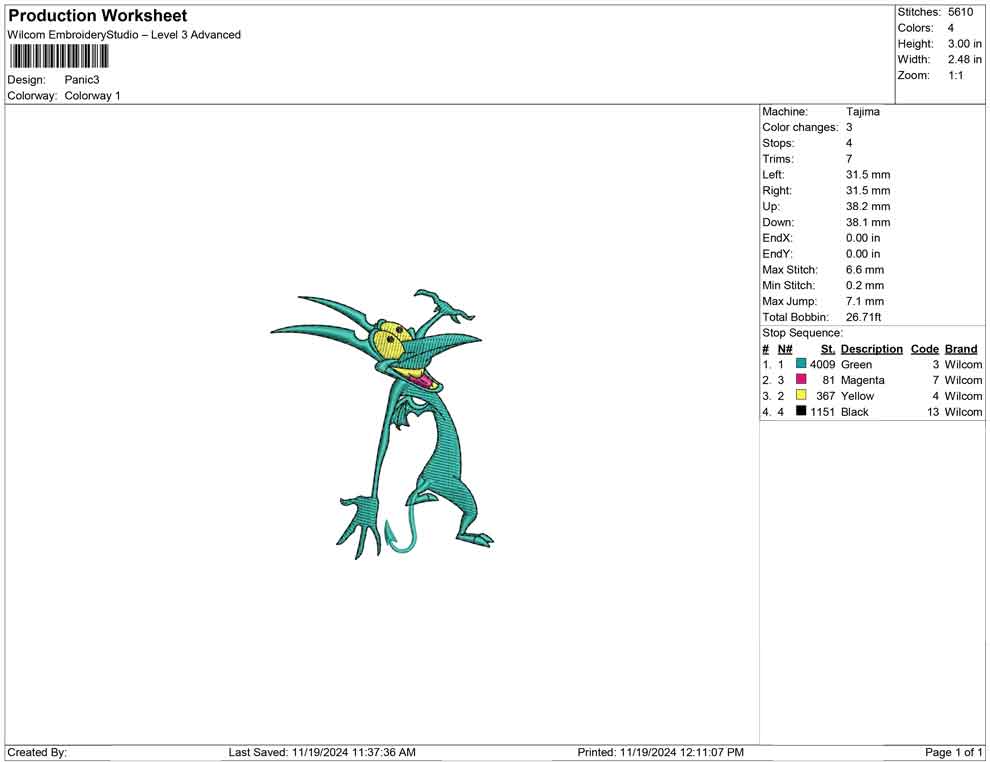Select the Total Bobbin 26.71ft value
Image resolution: width=990 pixels, height=762 pixels.
[x=863, y=317]
